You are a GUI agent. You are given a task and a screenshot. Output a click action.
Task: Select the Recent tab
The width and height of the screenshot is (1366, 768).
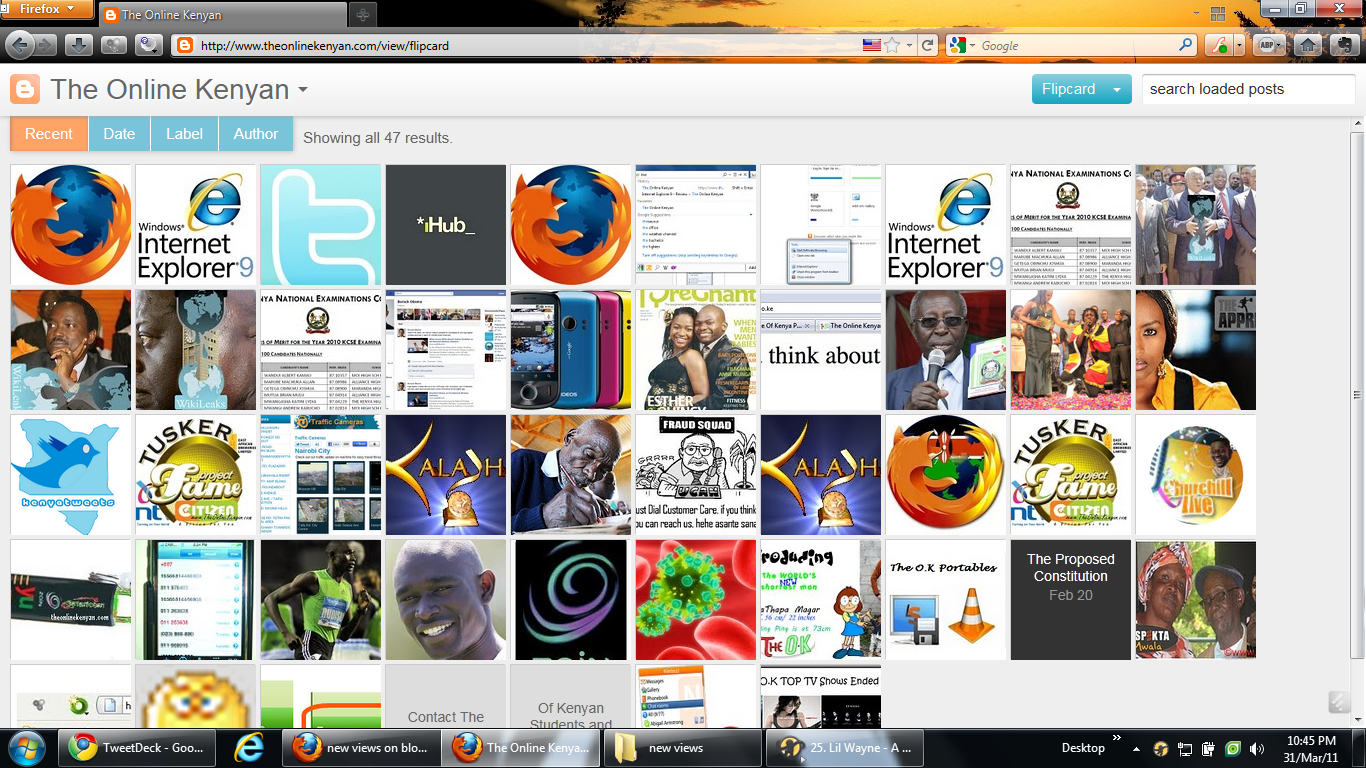(x=49, y=134)
